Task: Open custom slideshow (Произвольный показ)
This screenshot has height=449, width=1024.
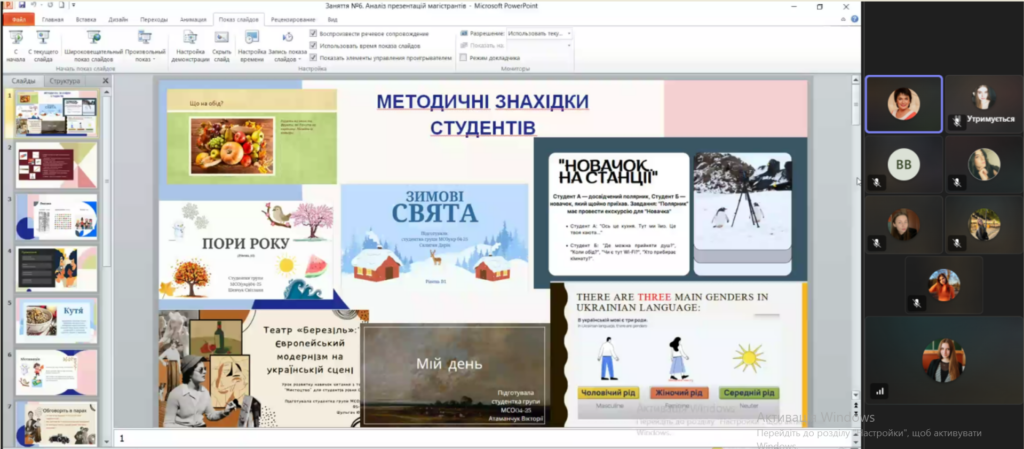Action: point(145,46)
